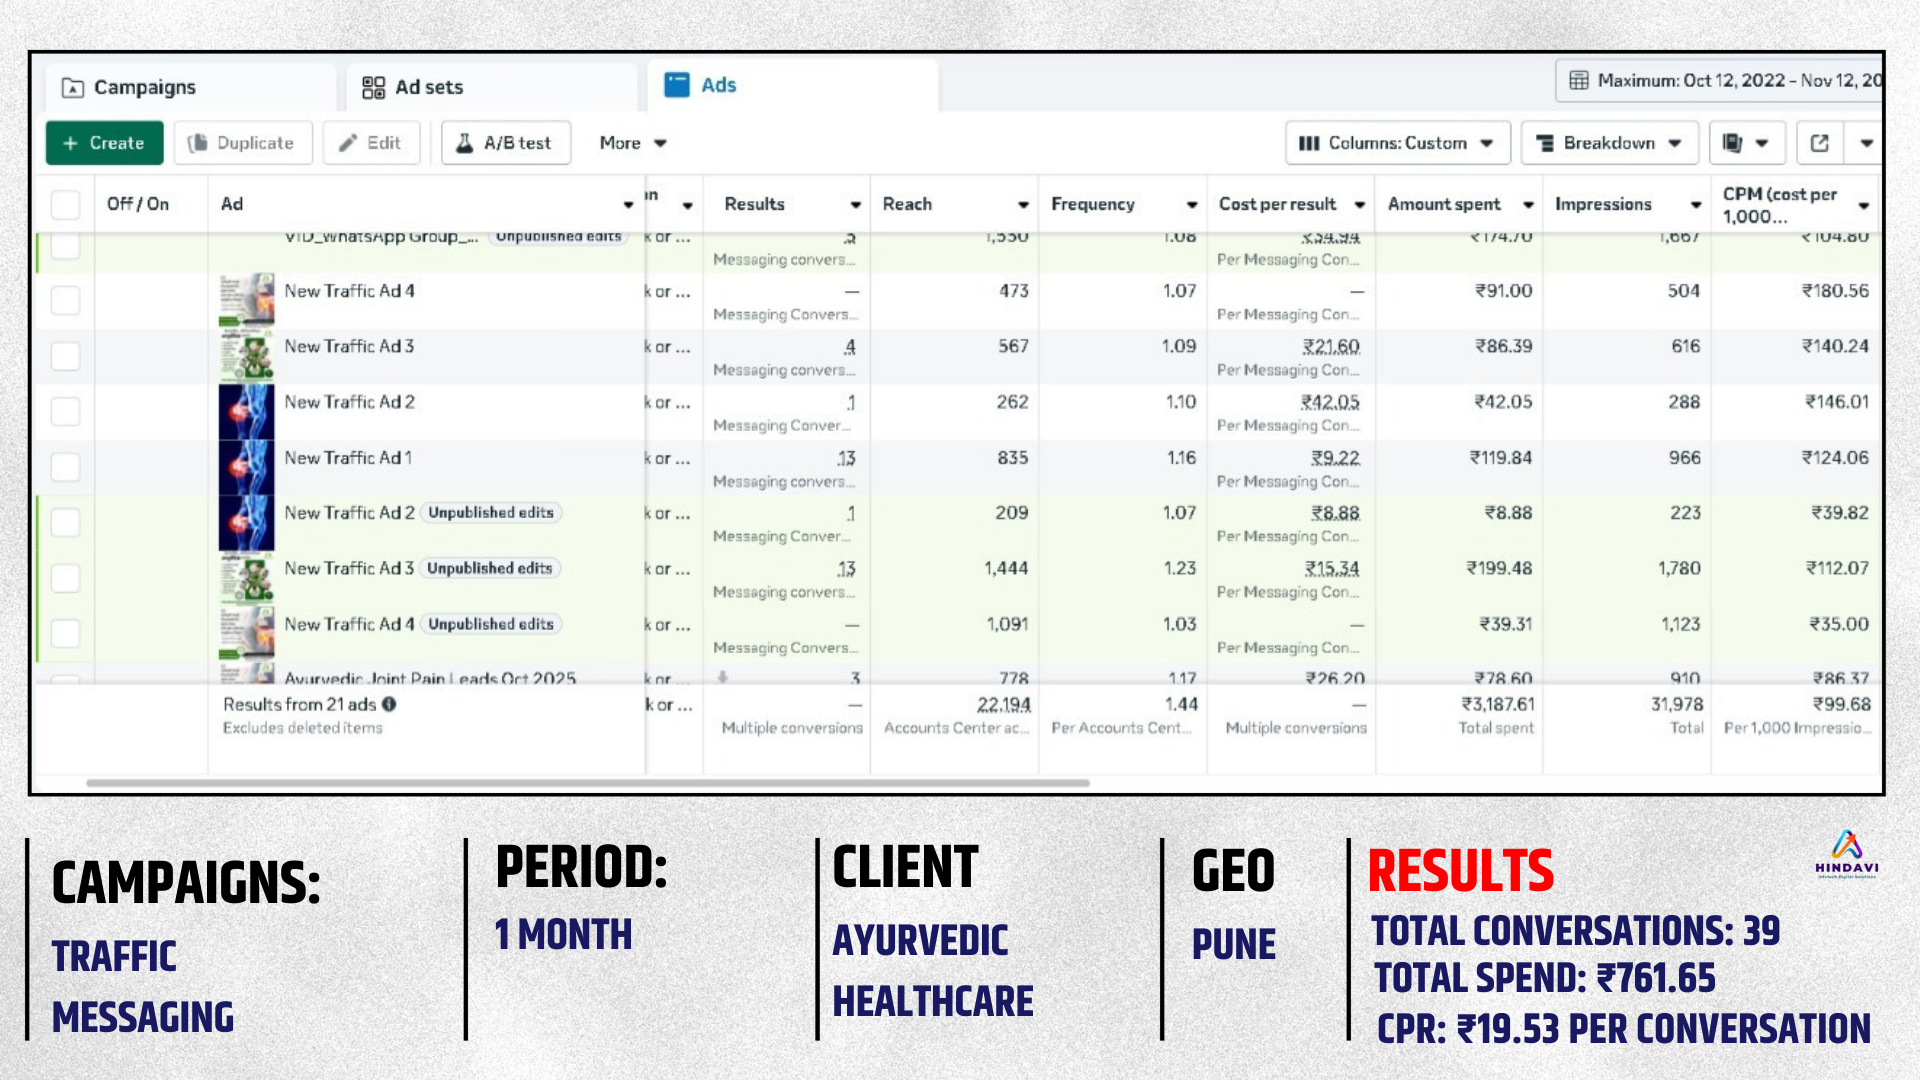The height and width of the screenshot is (1080, 1920).
Task: Check the select-all header checkbox
Action: click(x=66, y=204)
